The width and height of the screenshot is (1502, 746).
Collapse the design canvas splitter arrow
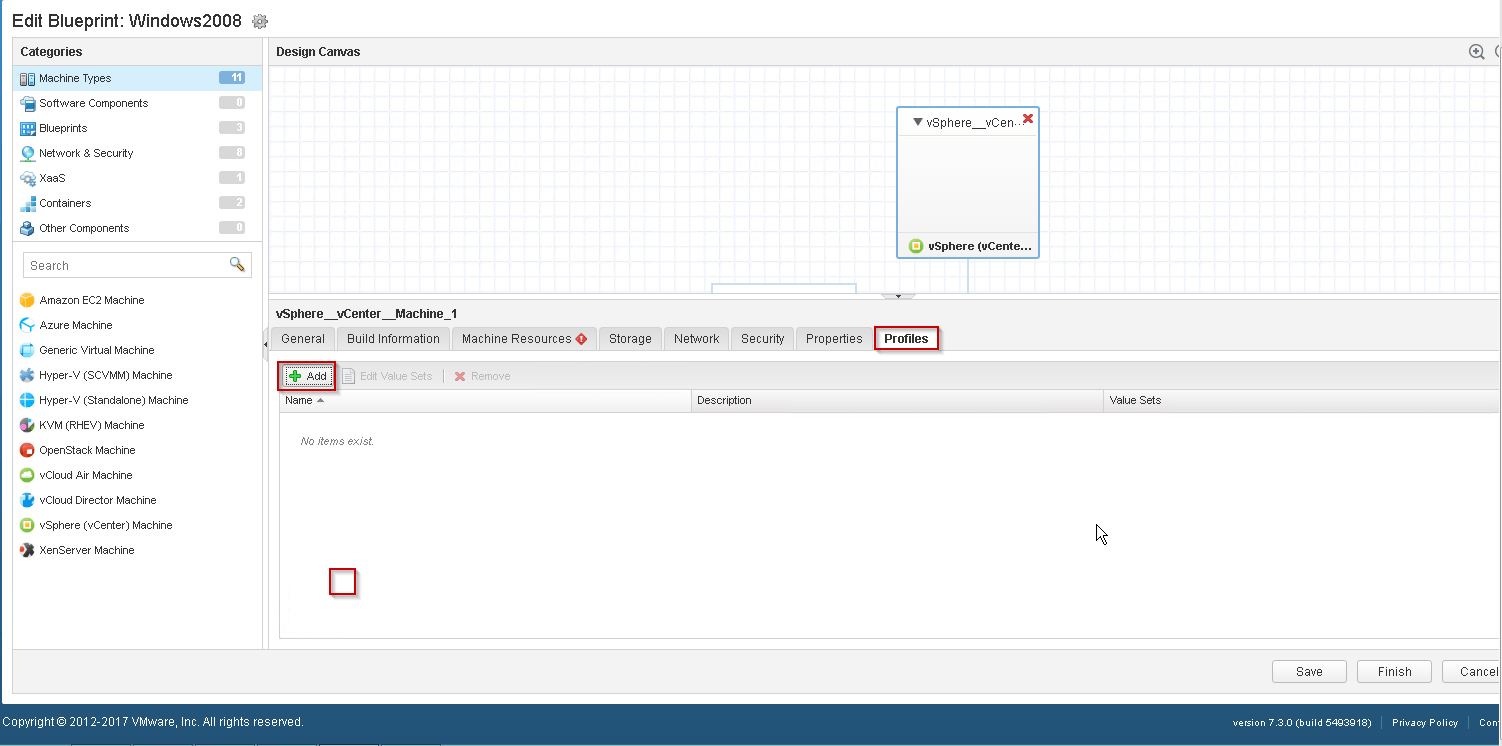(898, 296)
